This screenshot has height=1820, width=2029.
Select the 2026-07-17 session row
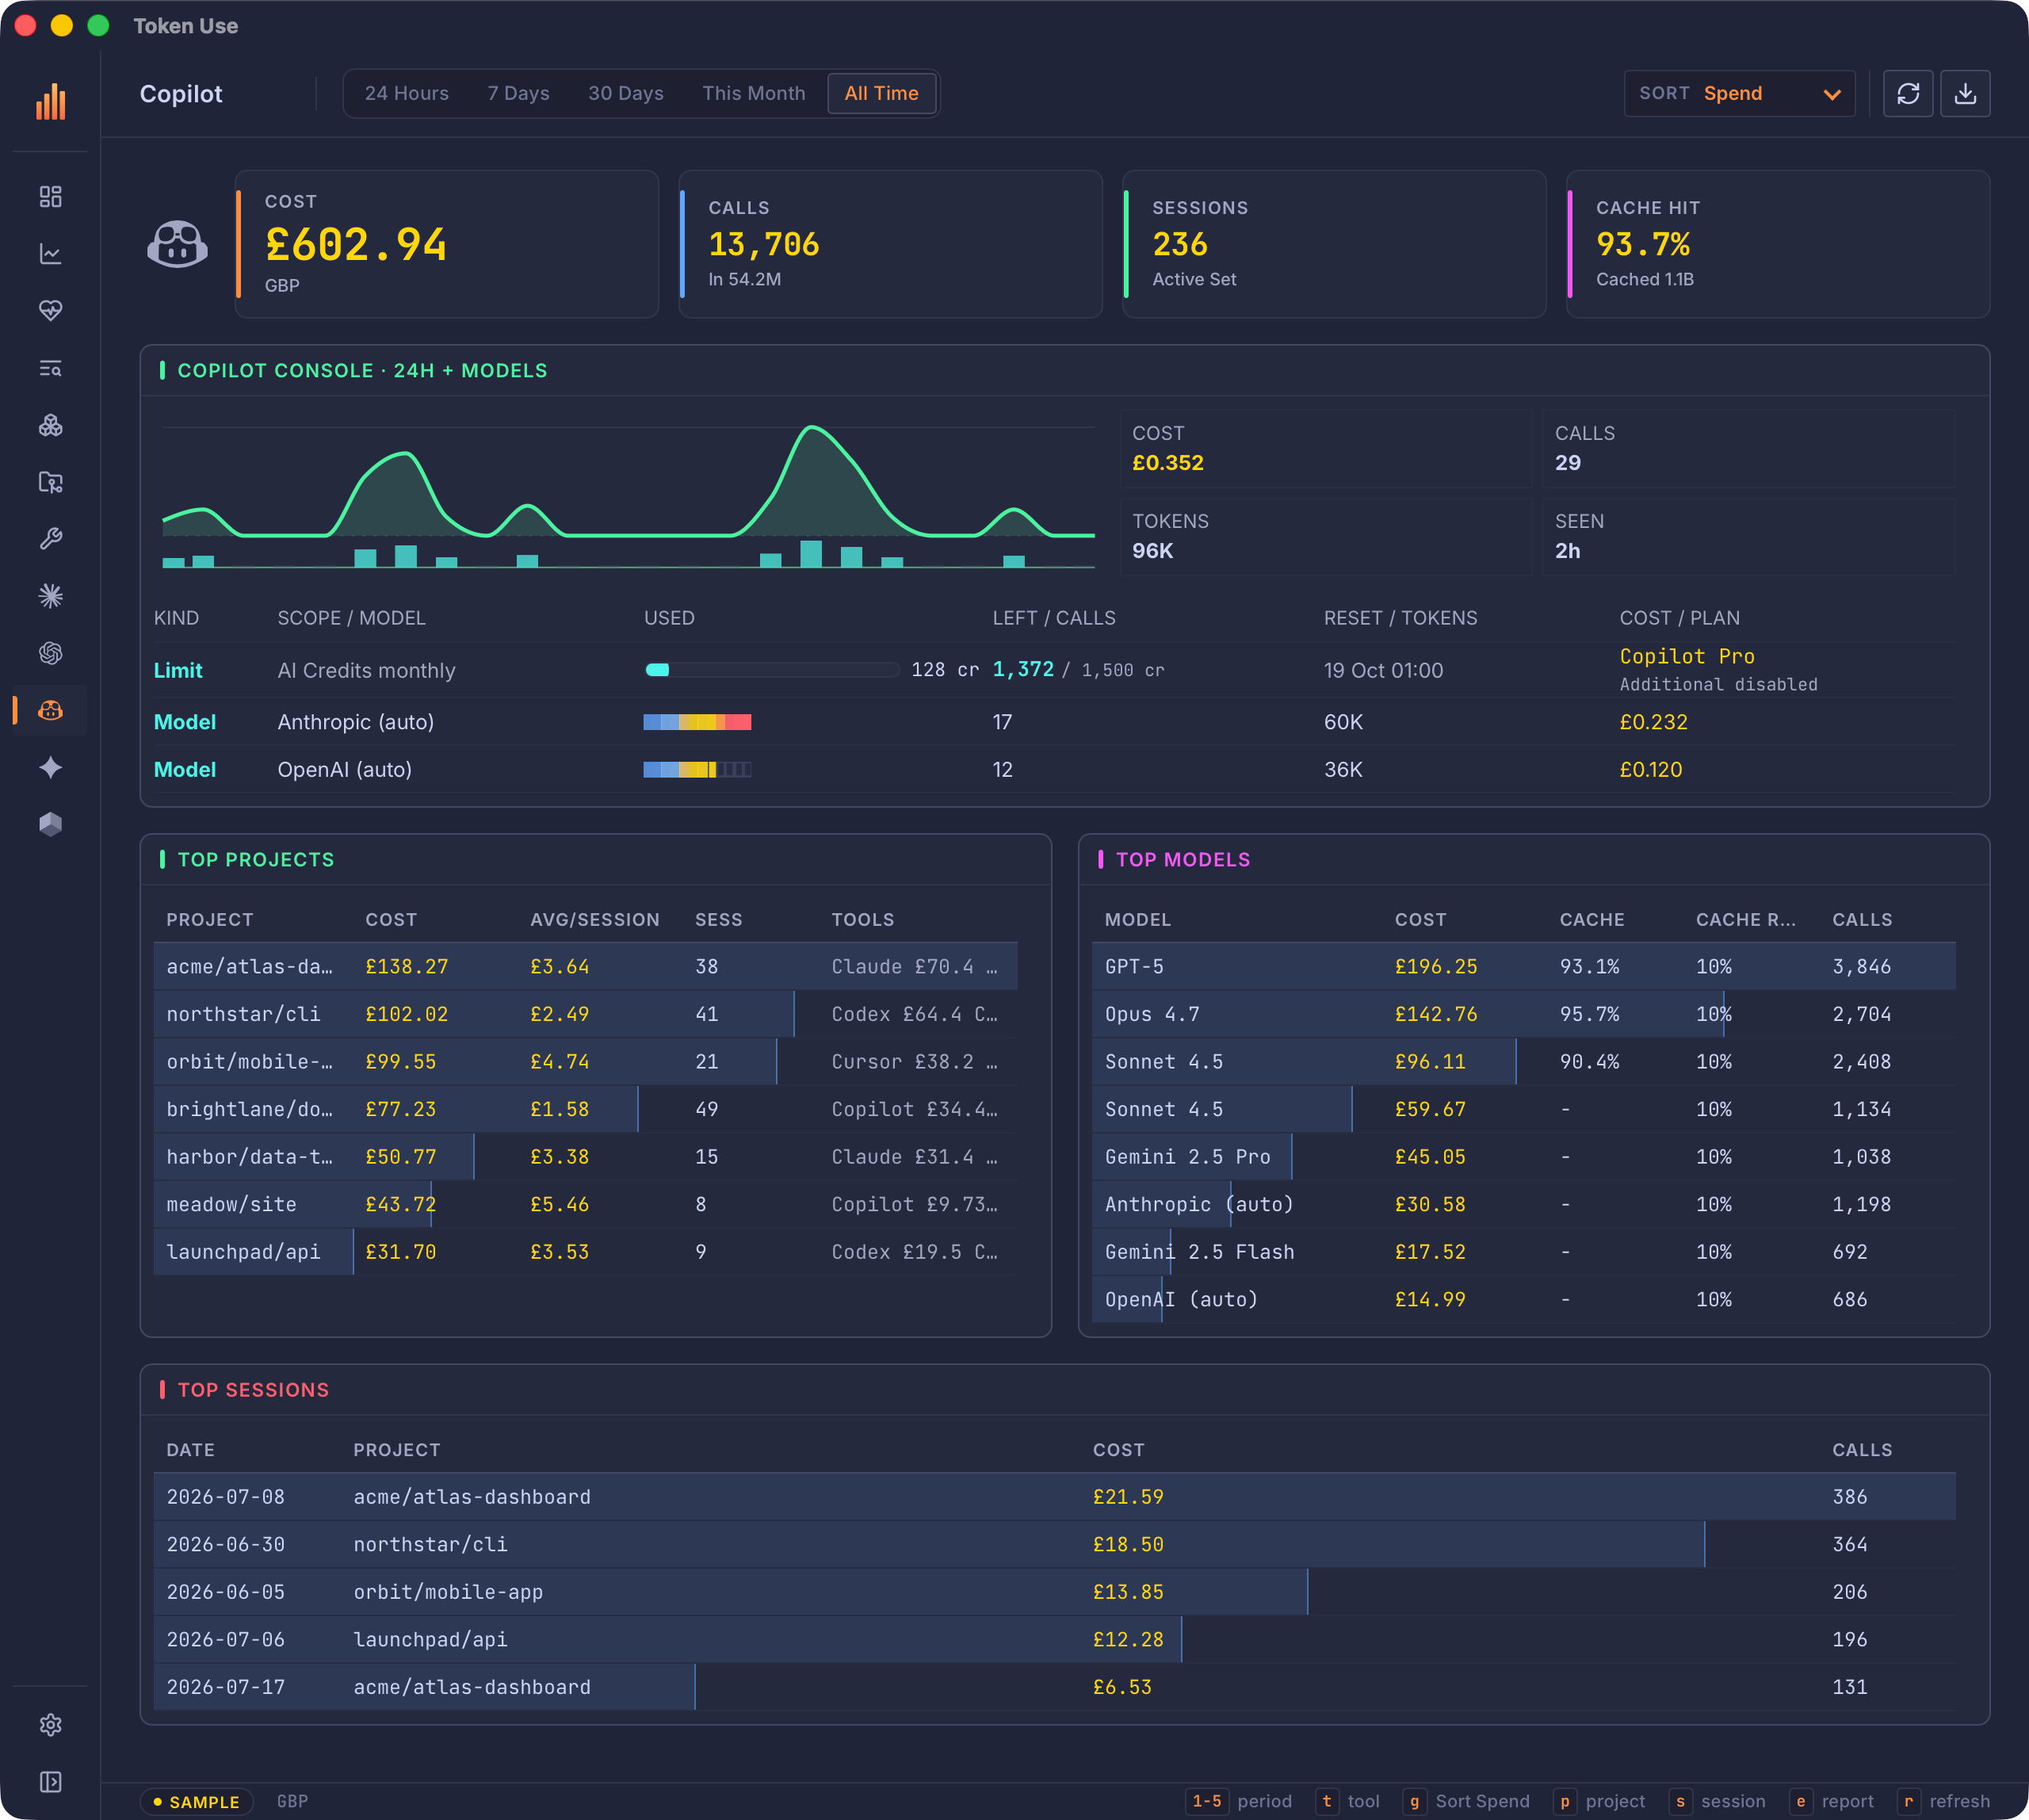(x=1055, y=1687)
